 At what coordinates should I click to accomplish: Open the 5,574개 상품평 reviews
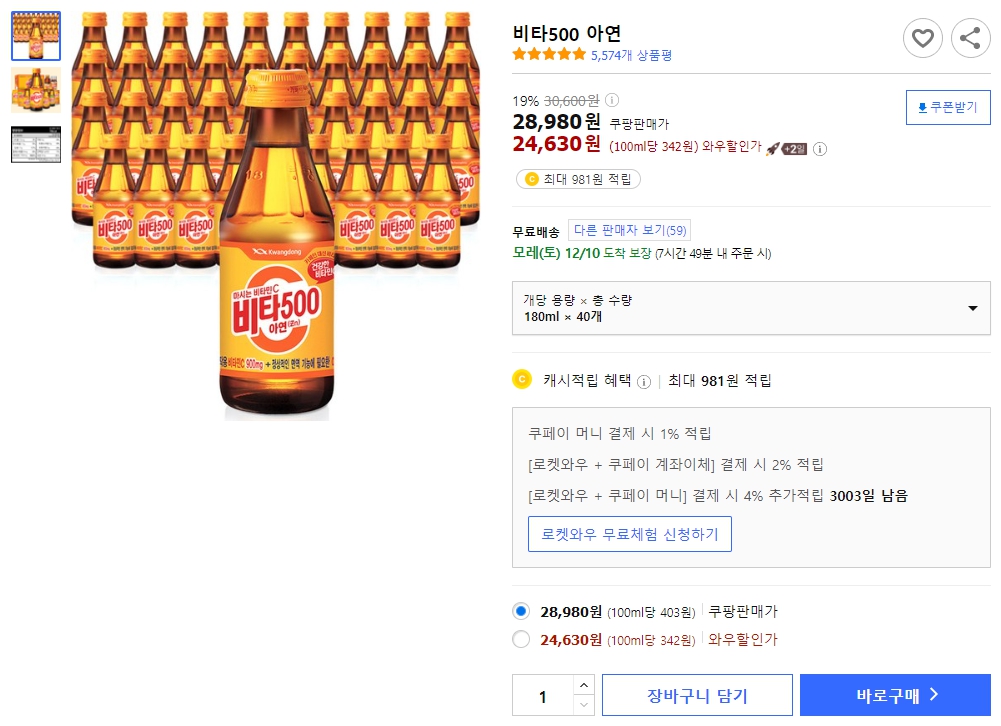click(x=634, y=56)
